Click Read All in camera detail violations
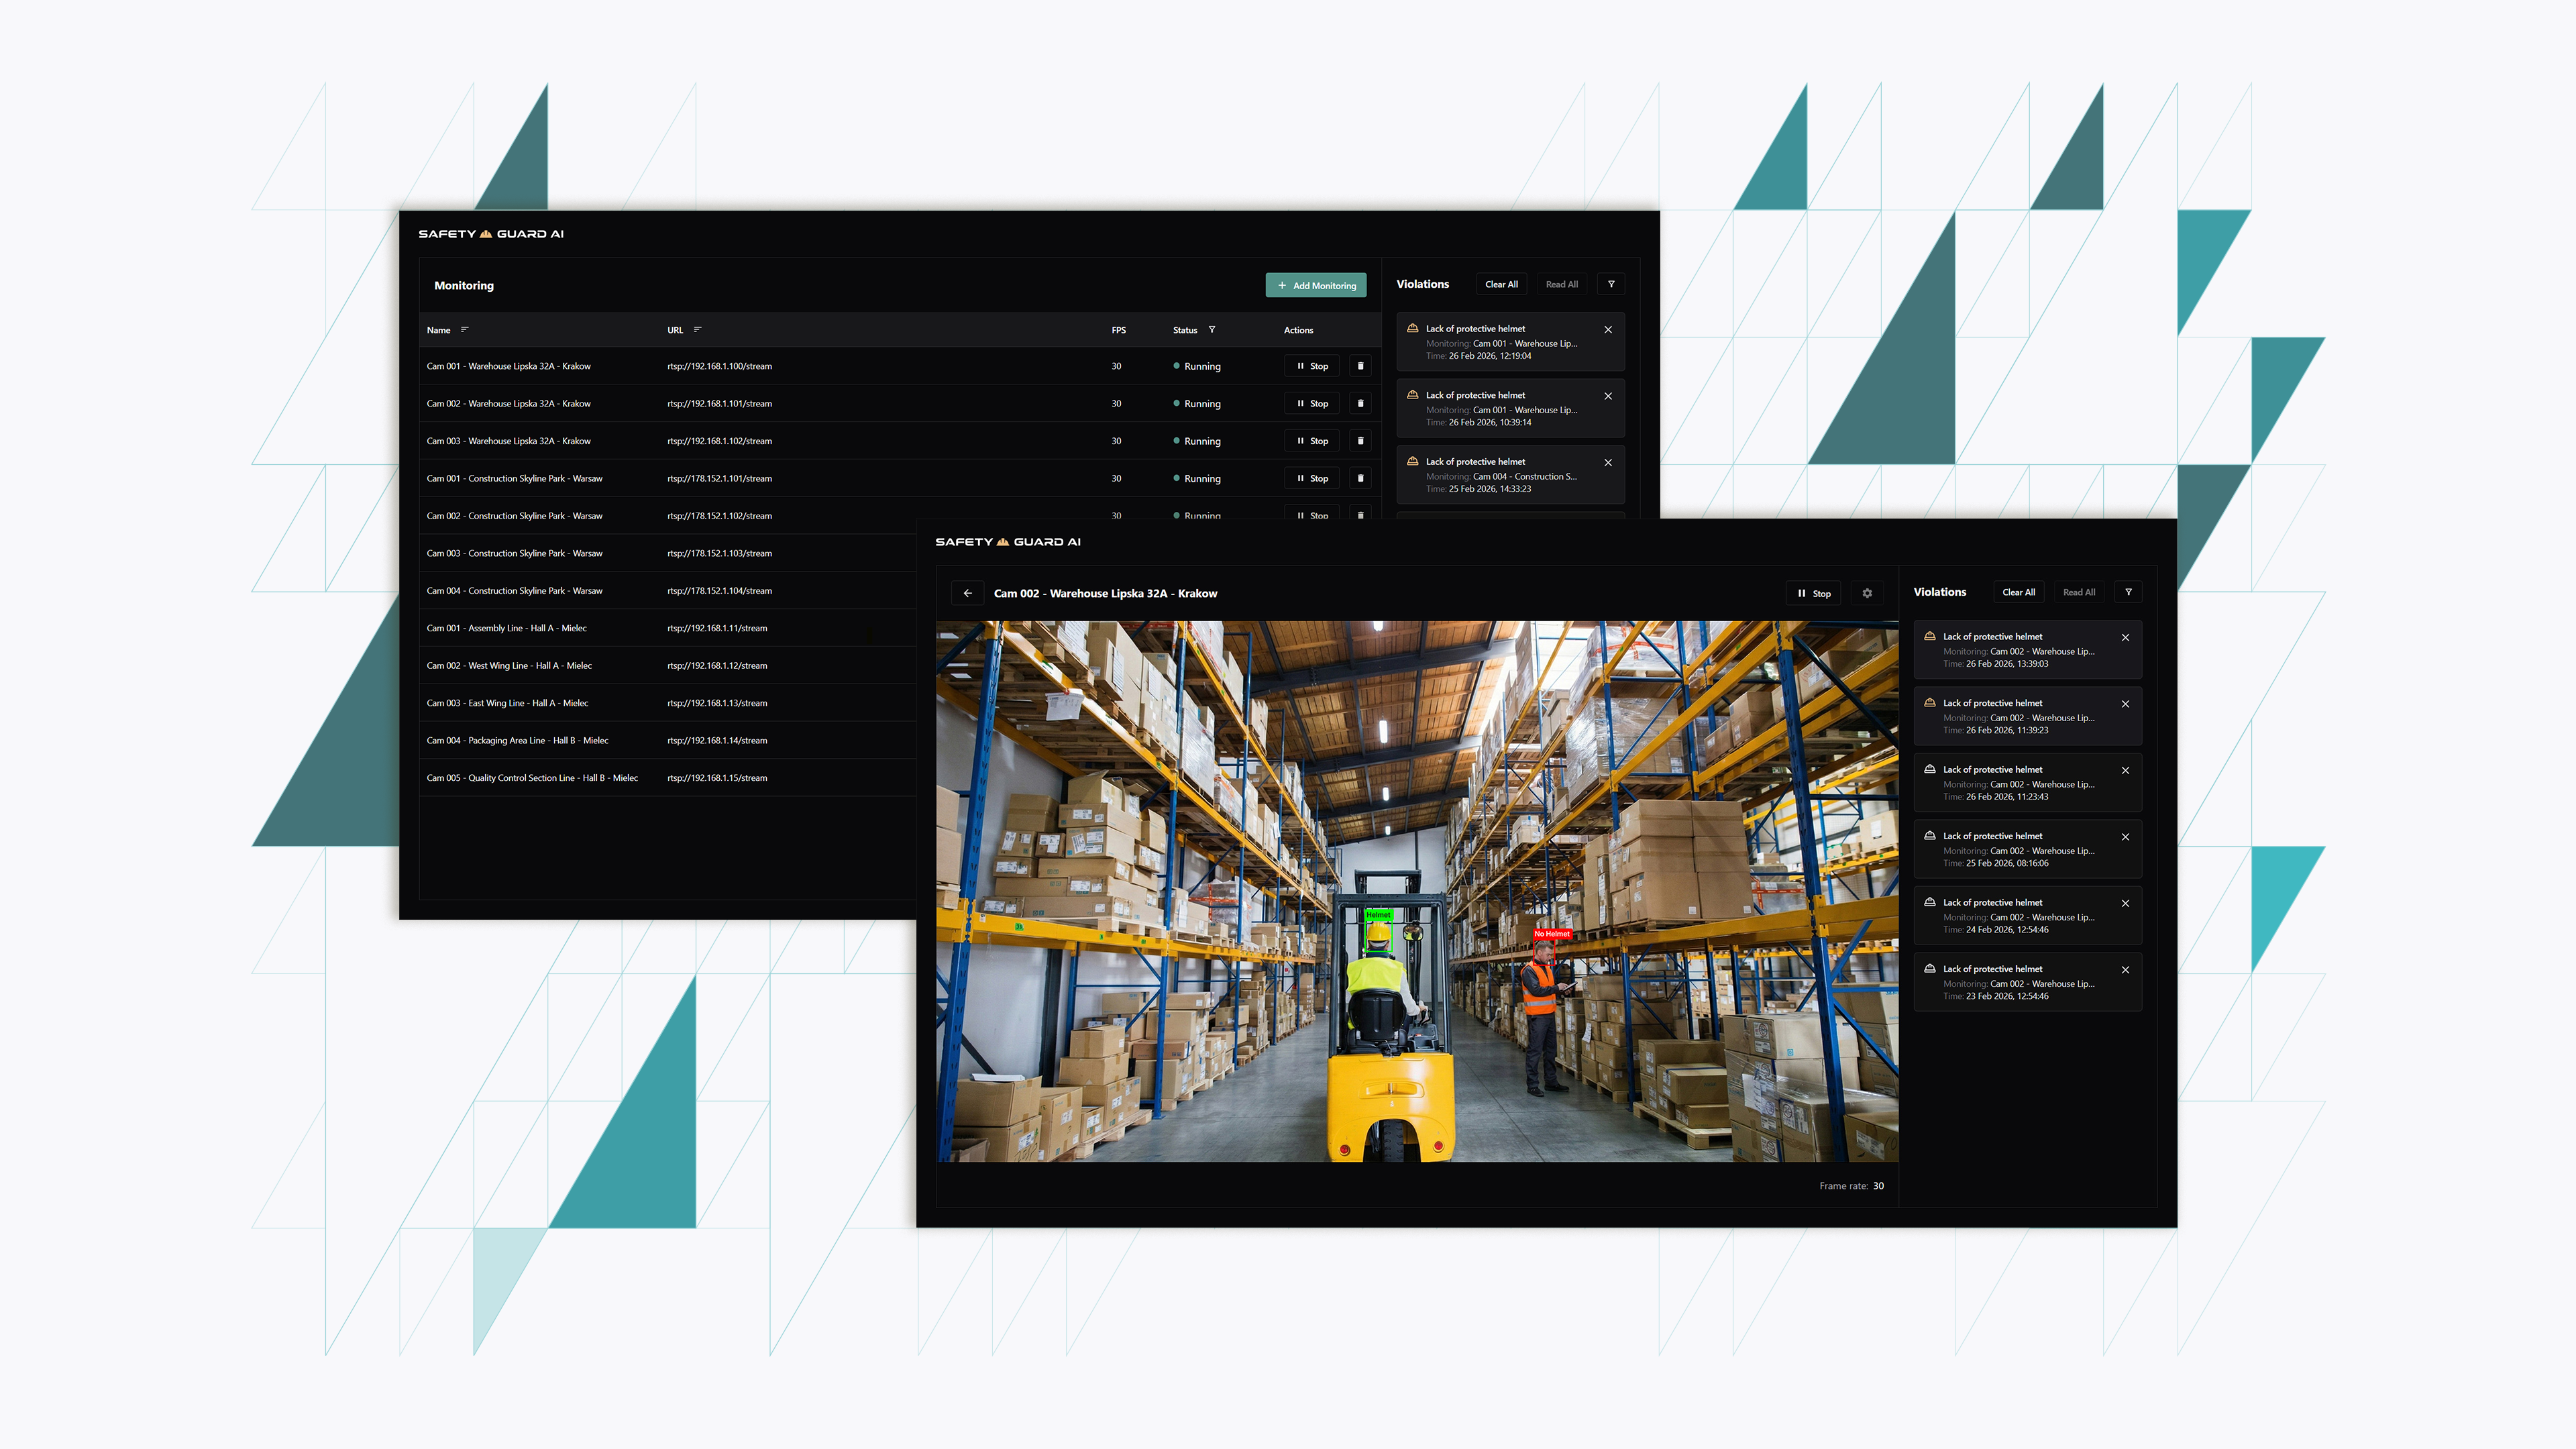Screen dimensions: 2576x1449 (2079, 592)
